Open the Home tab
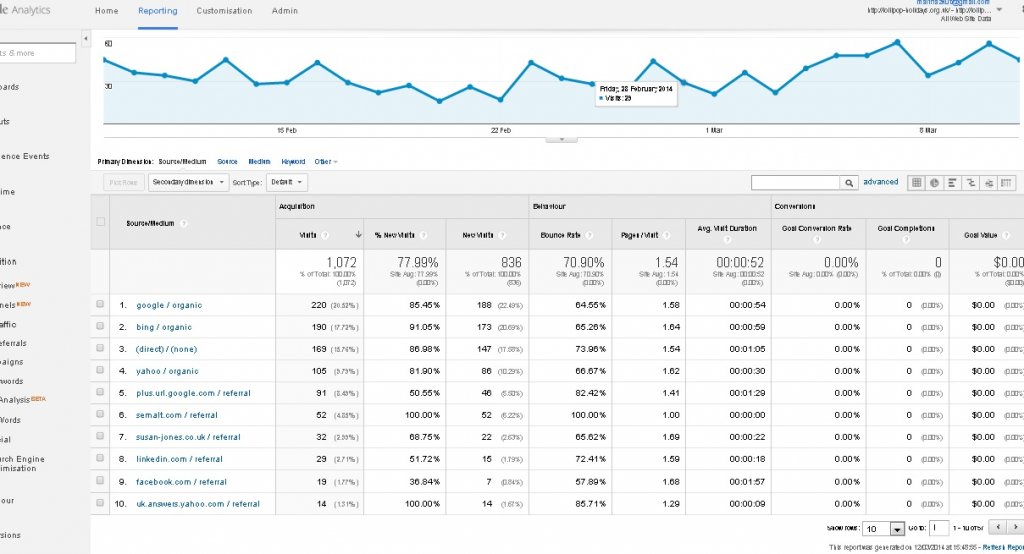The height and width of the screenshot is (554, 1024). [106, 11]
